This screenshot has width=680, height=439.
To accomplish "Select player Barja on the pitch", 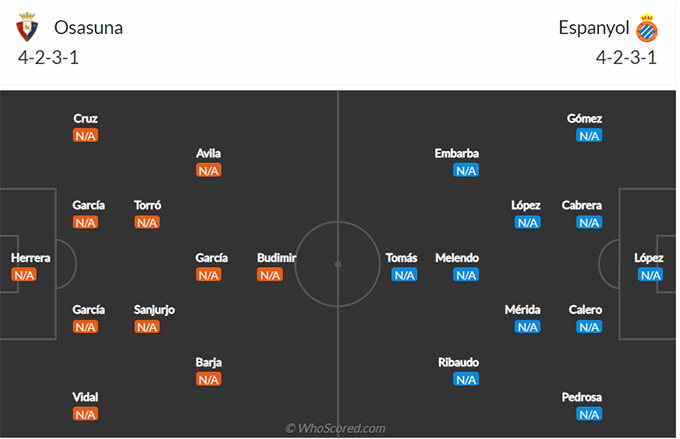I will [x=209, y=362].
